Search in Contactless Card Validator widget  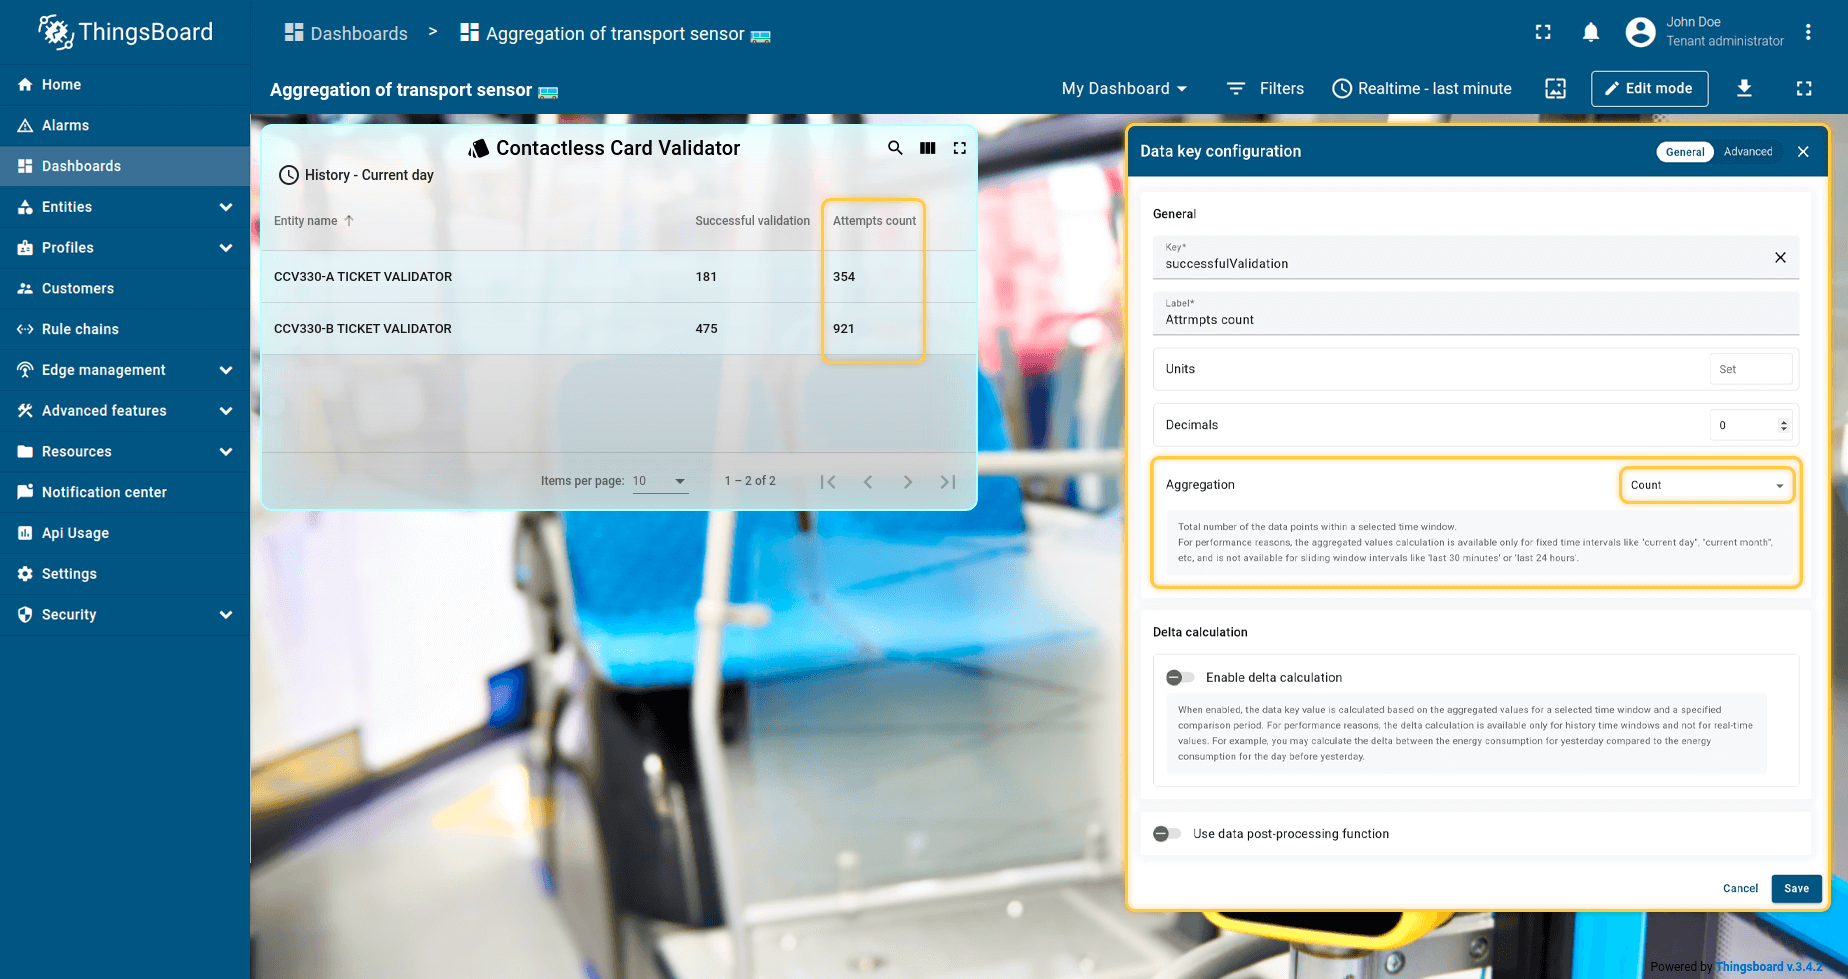895,148
